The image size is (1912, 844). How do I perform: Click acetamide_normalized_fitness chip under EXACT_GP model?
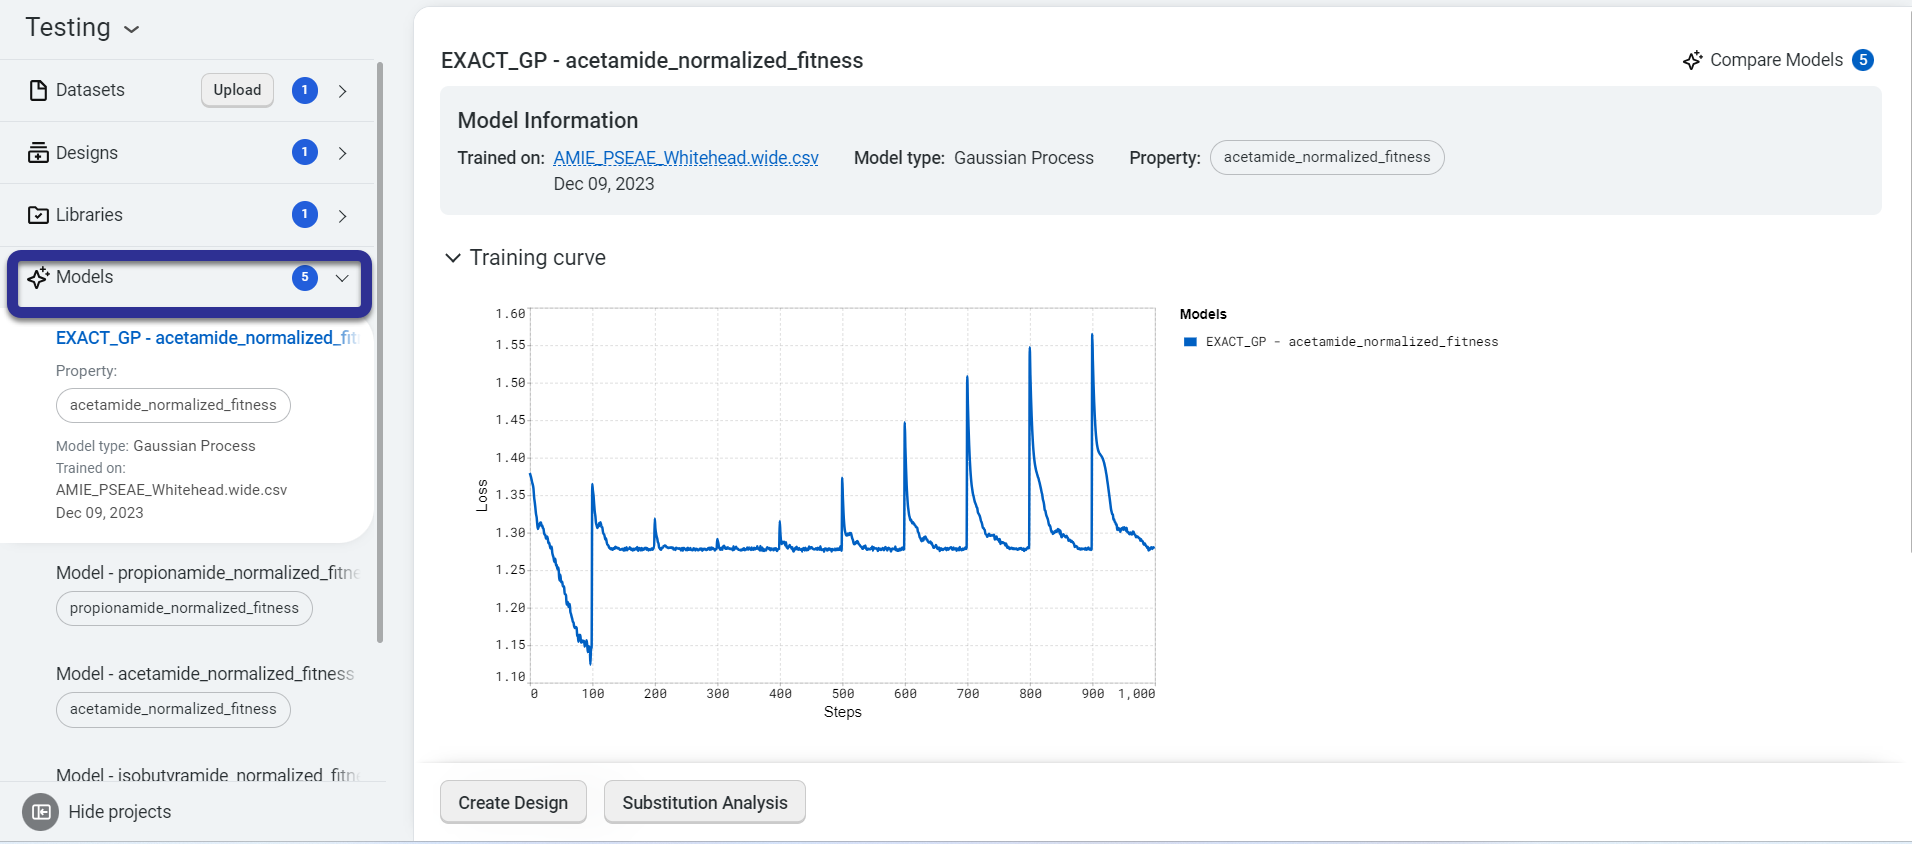coord(173,405)
